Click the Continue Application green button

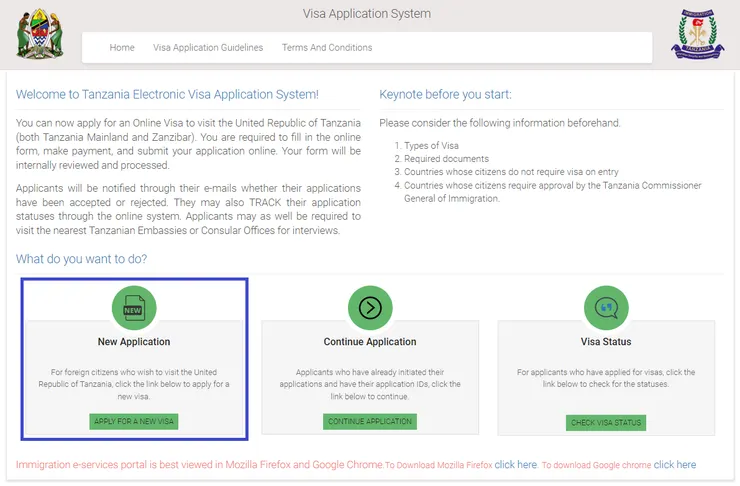[370, 421]
